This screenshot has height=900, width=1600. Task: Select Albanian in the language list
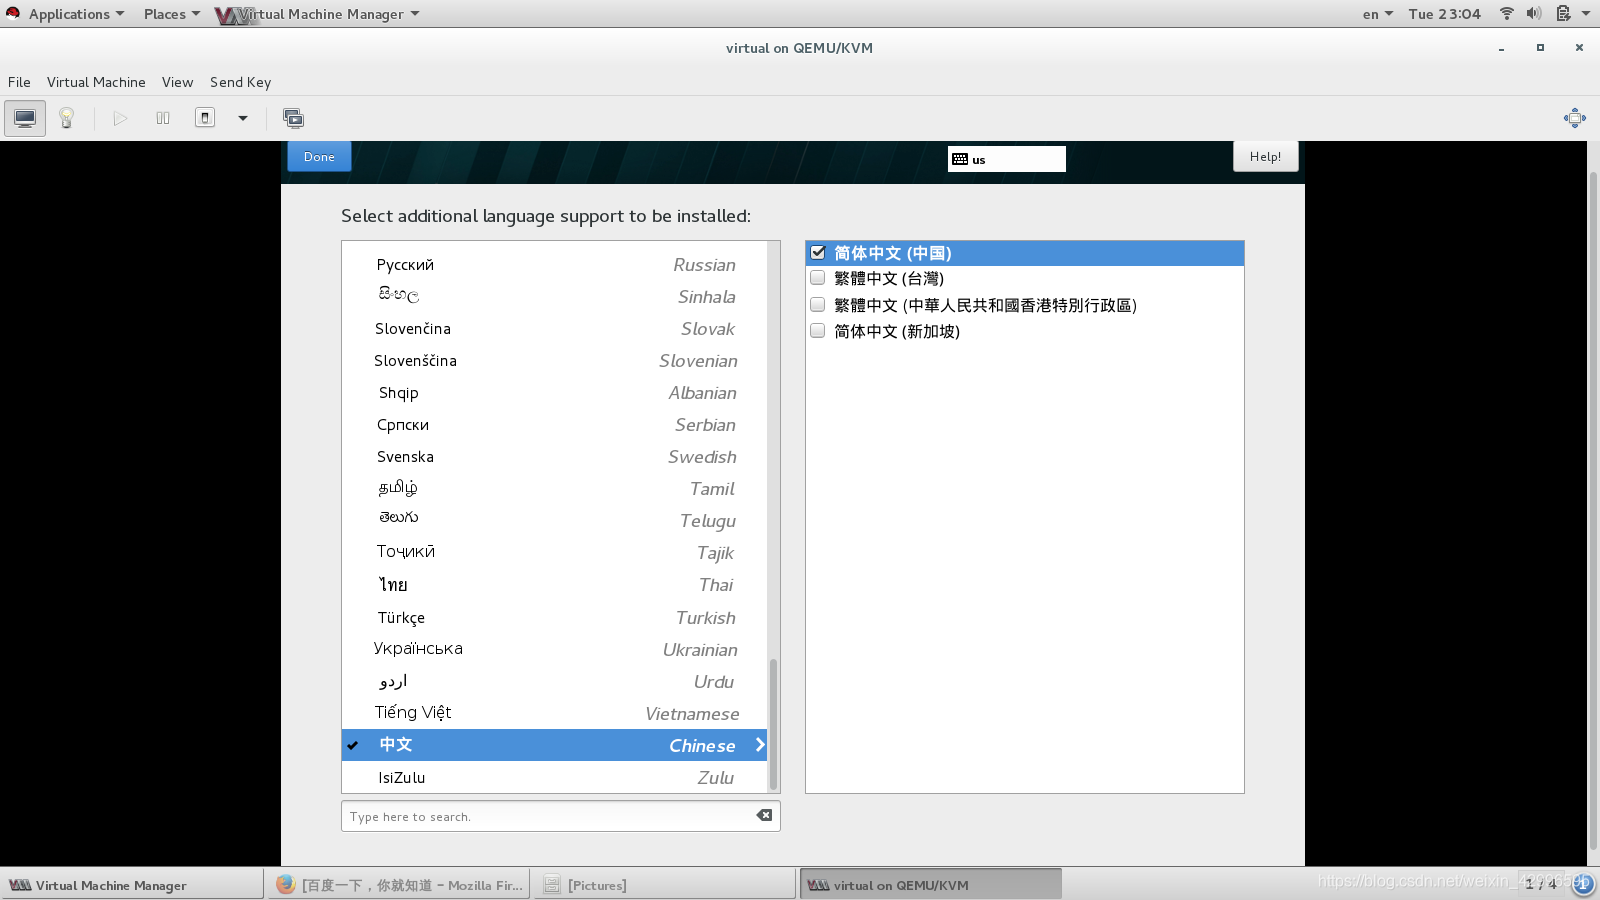[554, 392]
